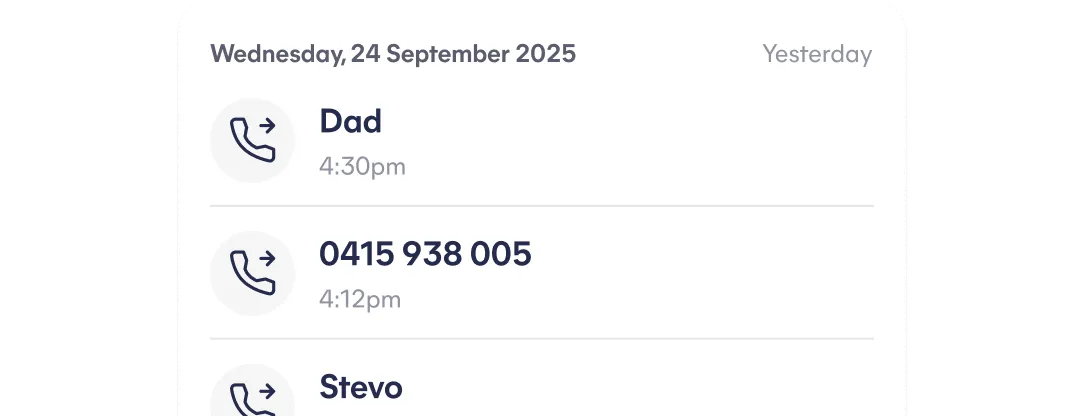Click the handset in the 0415 938 005 call icon

point(248,276)
